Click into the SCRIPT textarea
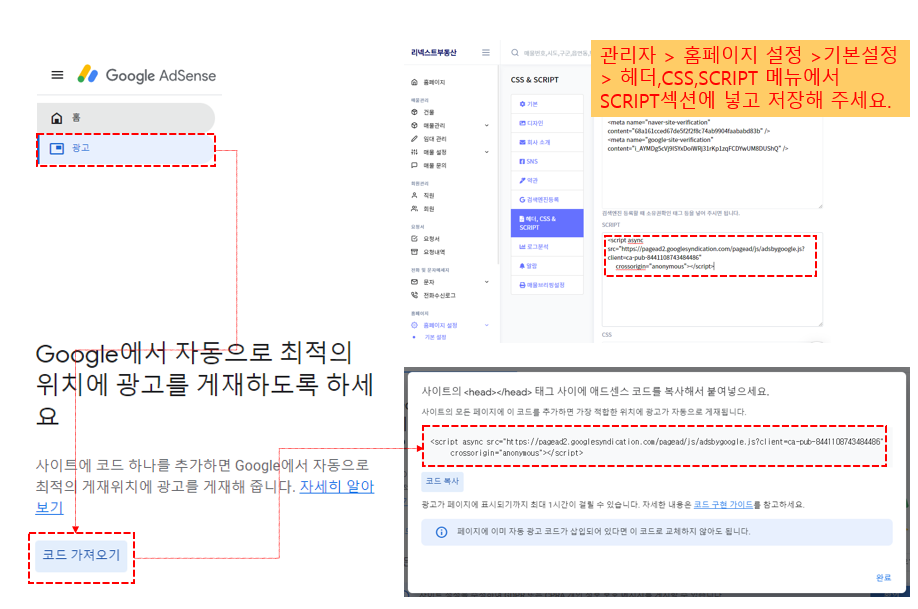This screenshot has width=918, height=609. [712, 279]
